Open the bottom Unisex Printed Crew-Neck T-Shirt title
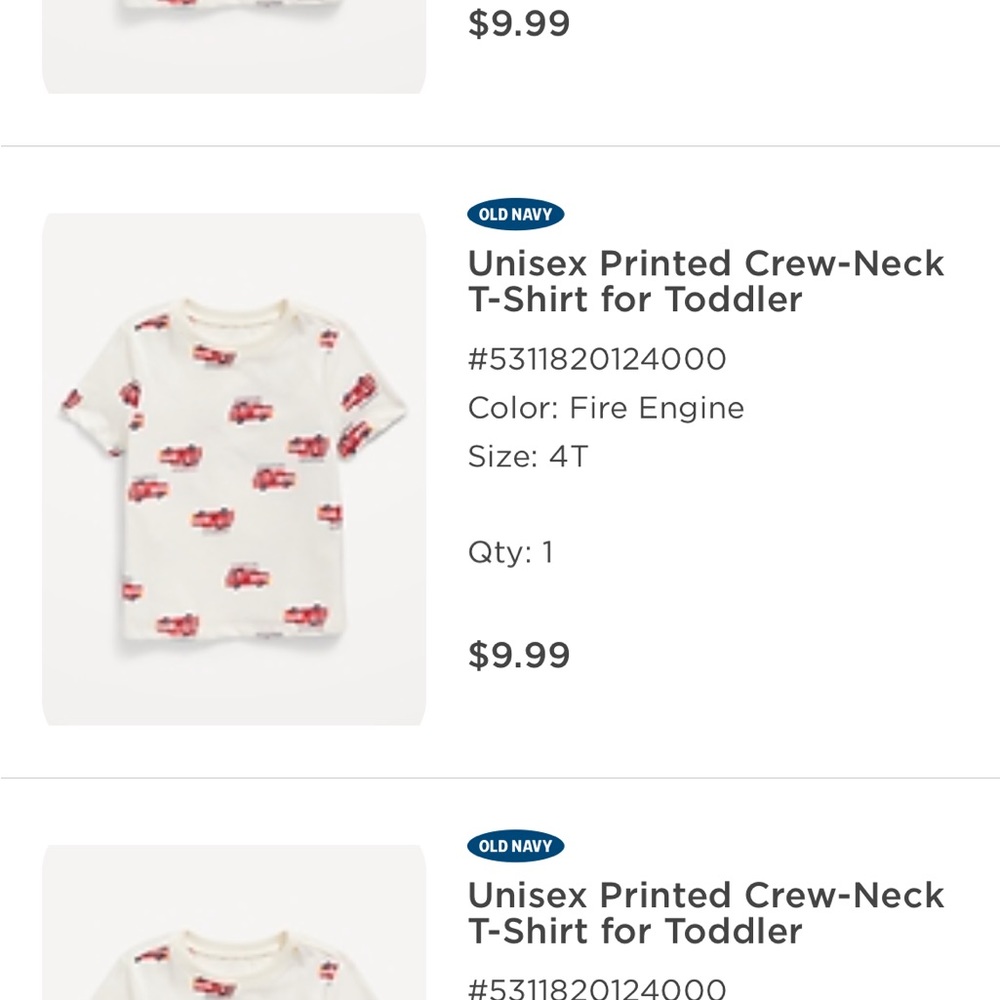Image resolution: width=1000 pixels, height=1000 pixels. tap(705, 913)
